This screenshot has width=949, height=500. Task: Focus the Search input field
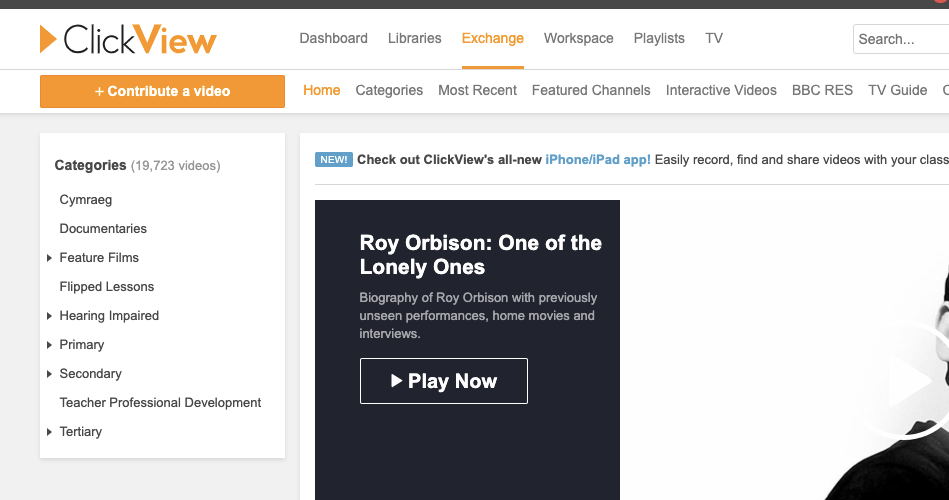click(x=900, y=39)
